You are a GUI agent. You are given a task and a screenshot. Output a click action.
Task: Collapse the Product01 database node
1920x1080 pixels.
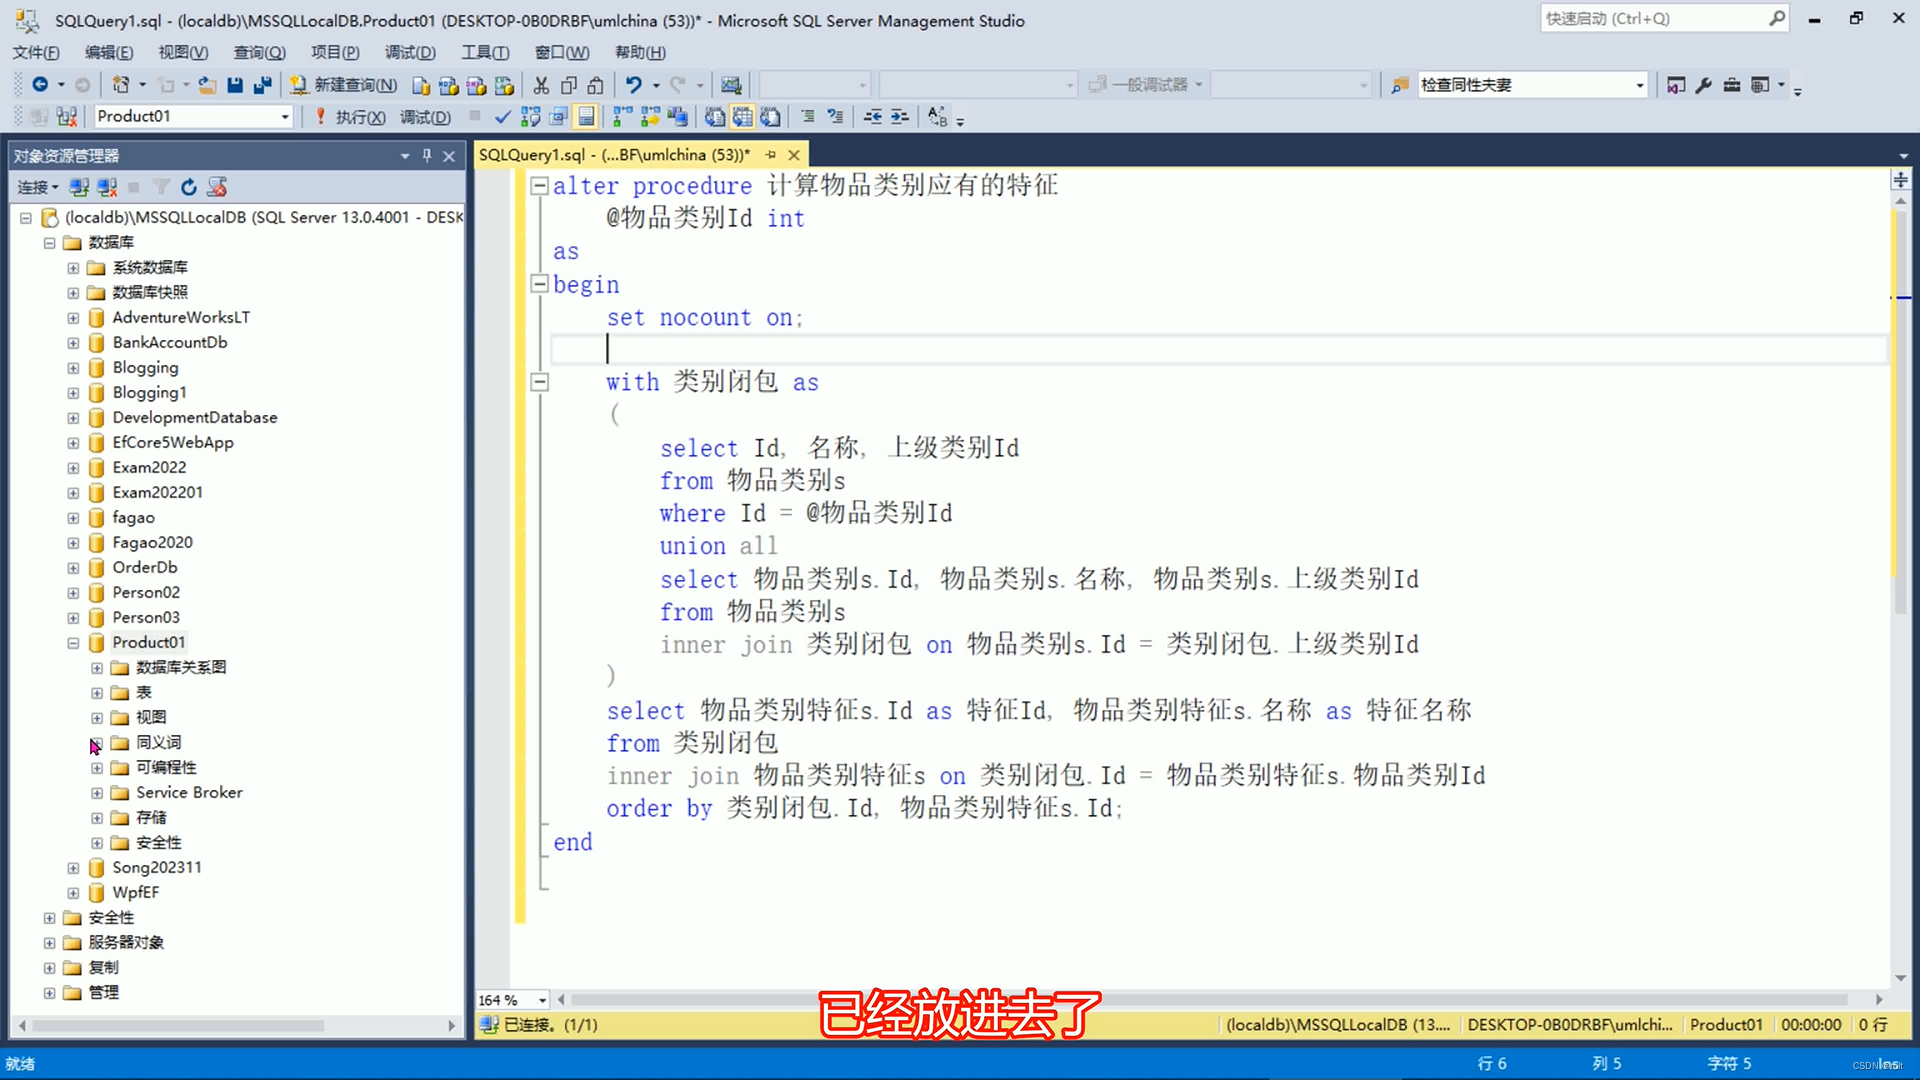(73, 643)
